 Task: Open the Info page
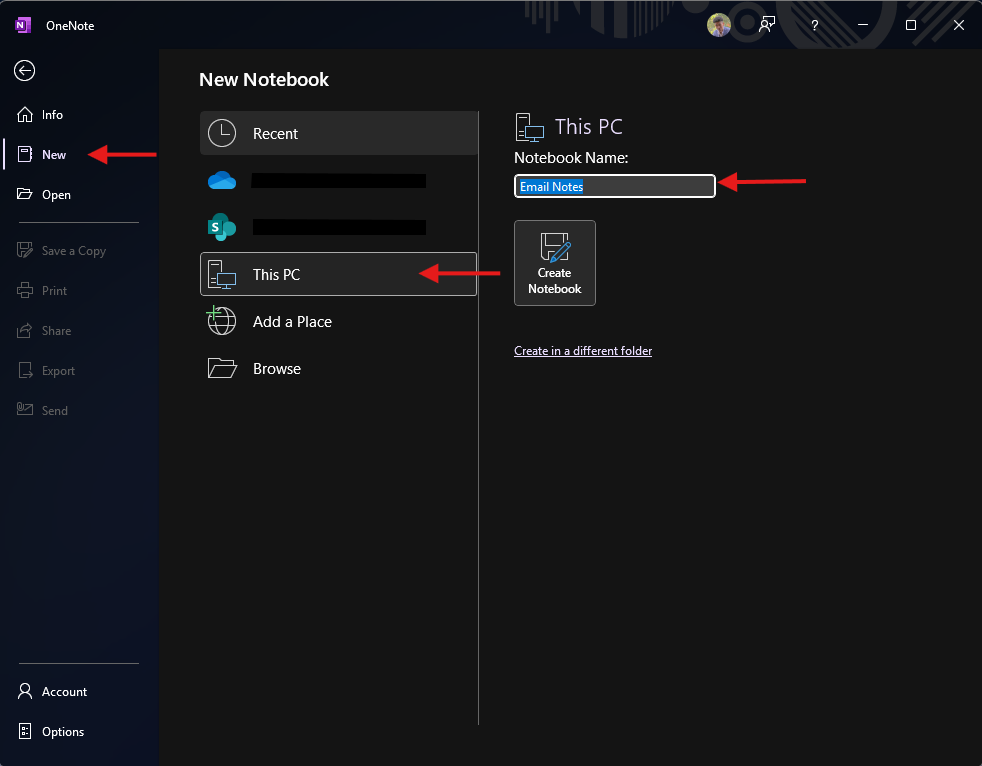pos(52,115)
